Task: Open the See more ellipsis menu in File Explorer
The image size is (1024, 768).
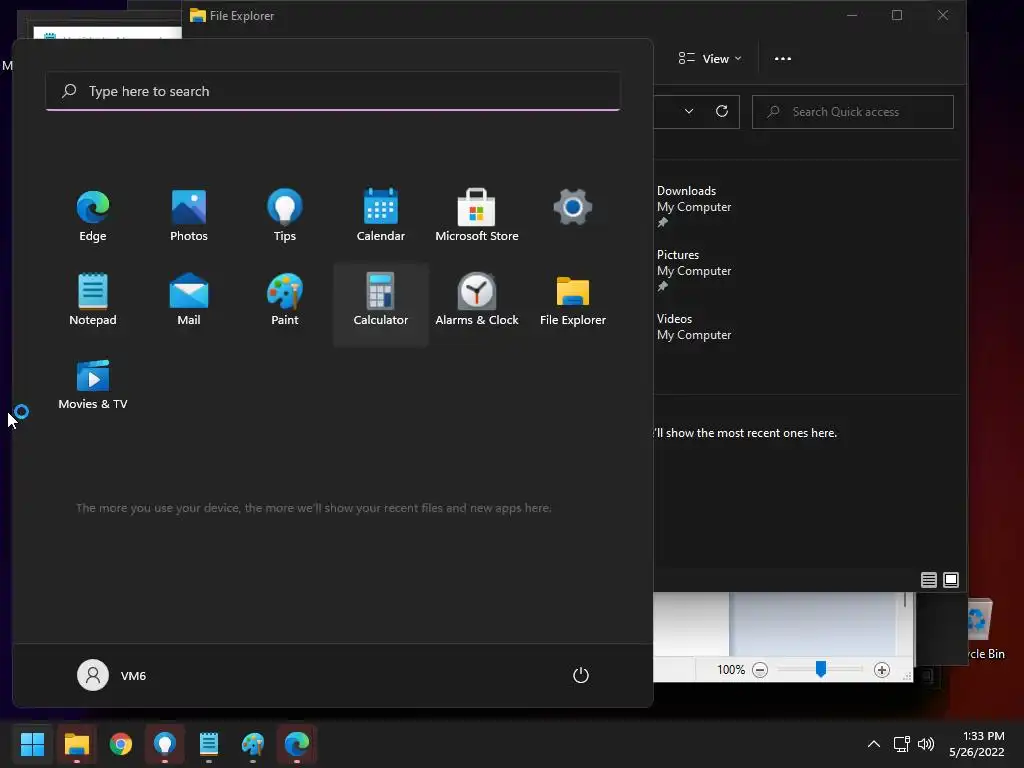Action: (782, 59)
